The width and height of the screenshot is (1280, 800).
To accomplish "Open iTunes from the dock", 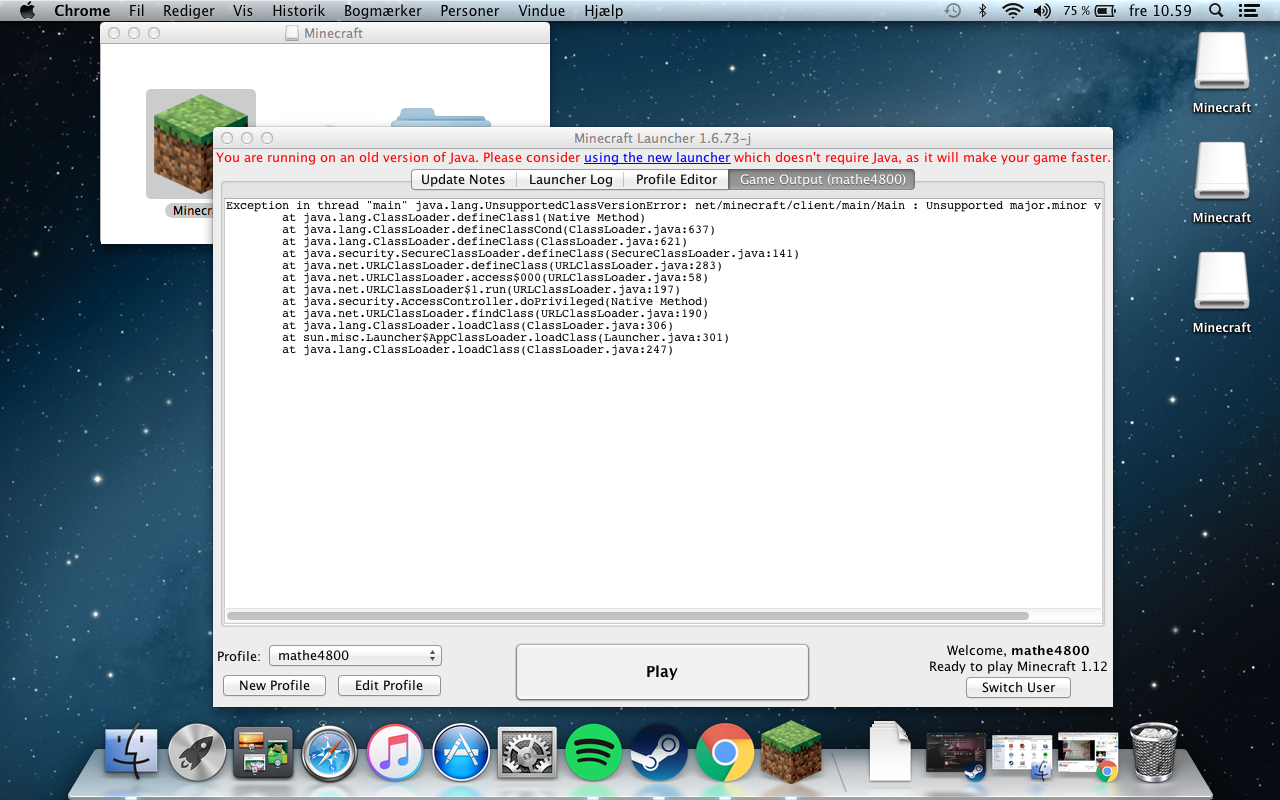I will (x=395, y=752).
